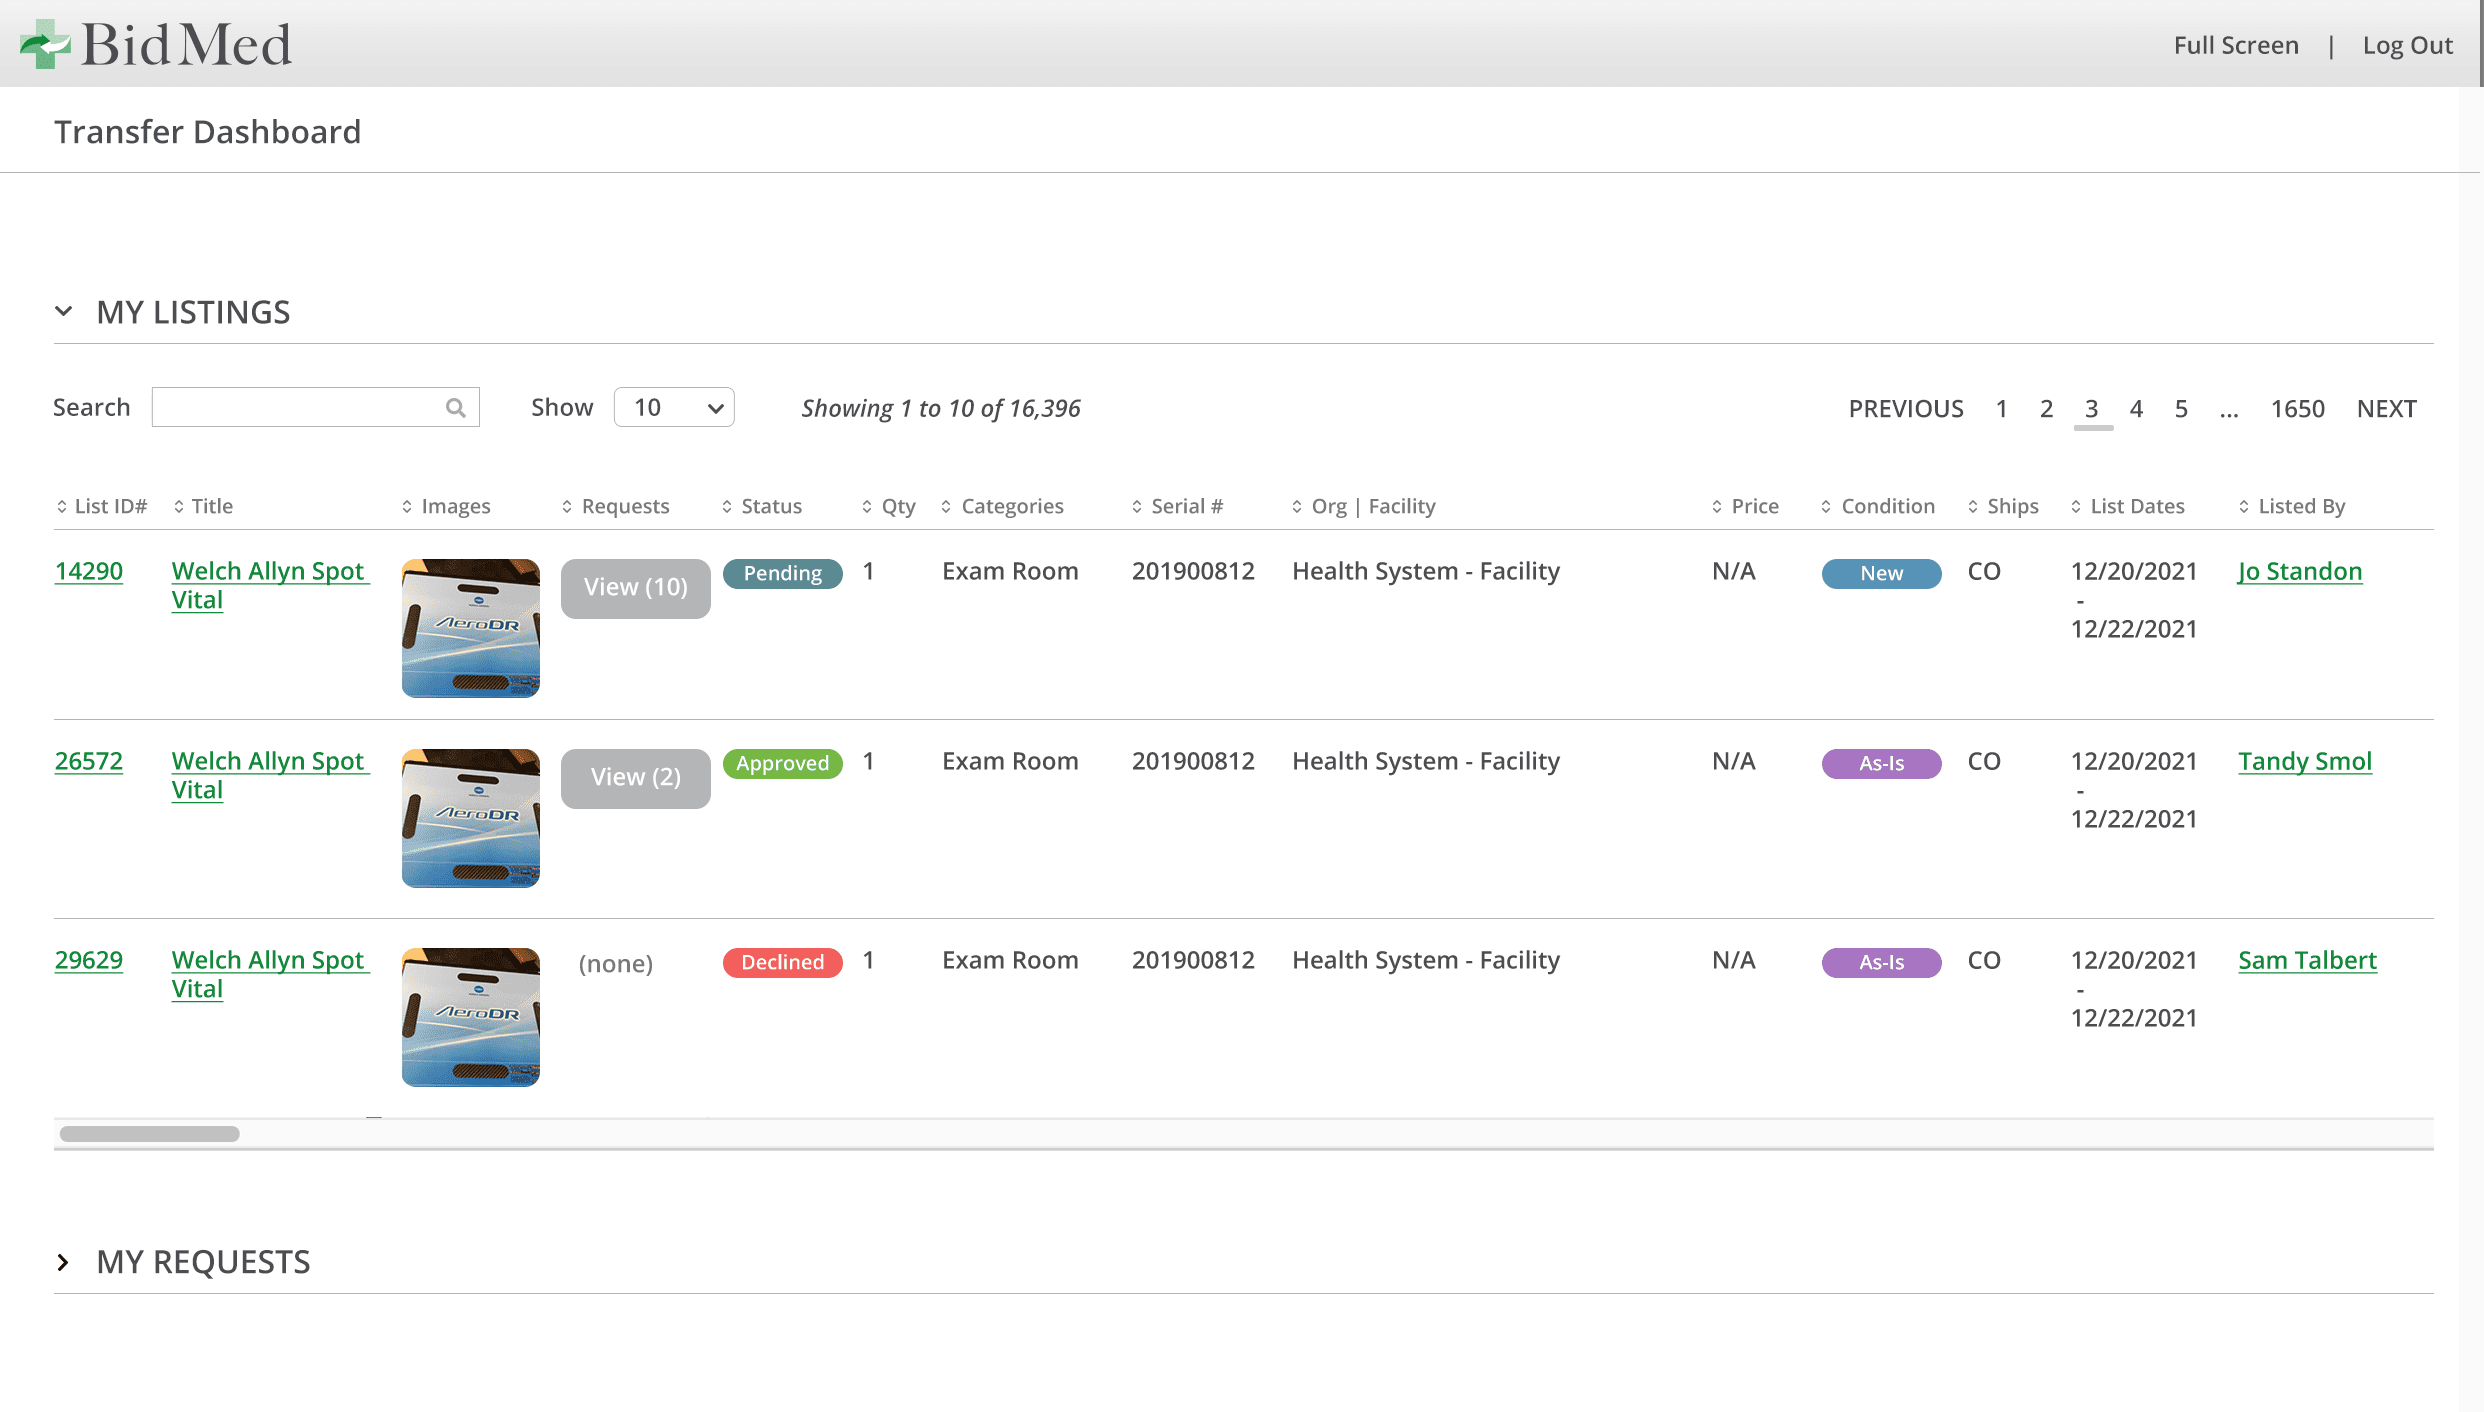The width and height of the screenshot is (2484, 1412).
Task: Click View (2) requests button
Action: click(636, 778)
